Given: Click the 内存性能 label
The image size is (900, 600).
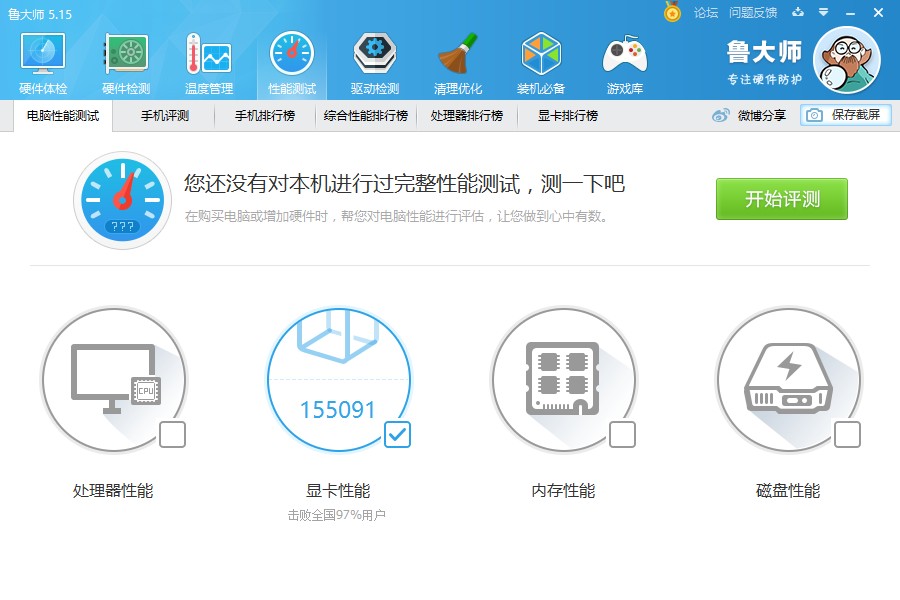Looking at the screenshot, I should pos(563,491).
